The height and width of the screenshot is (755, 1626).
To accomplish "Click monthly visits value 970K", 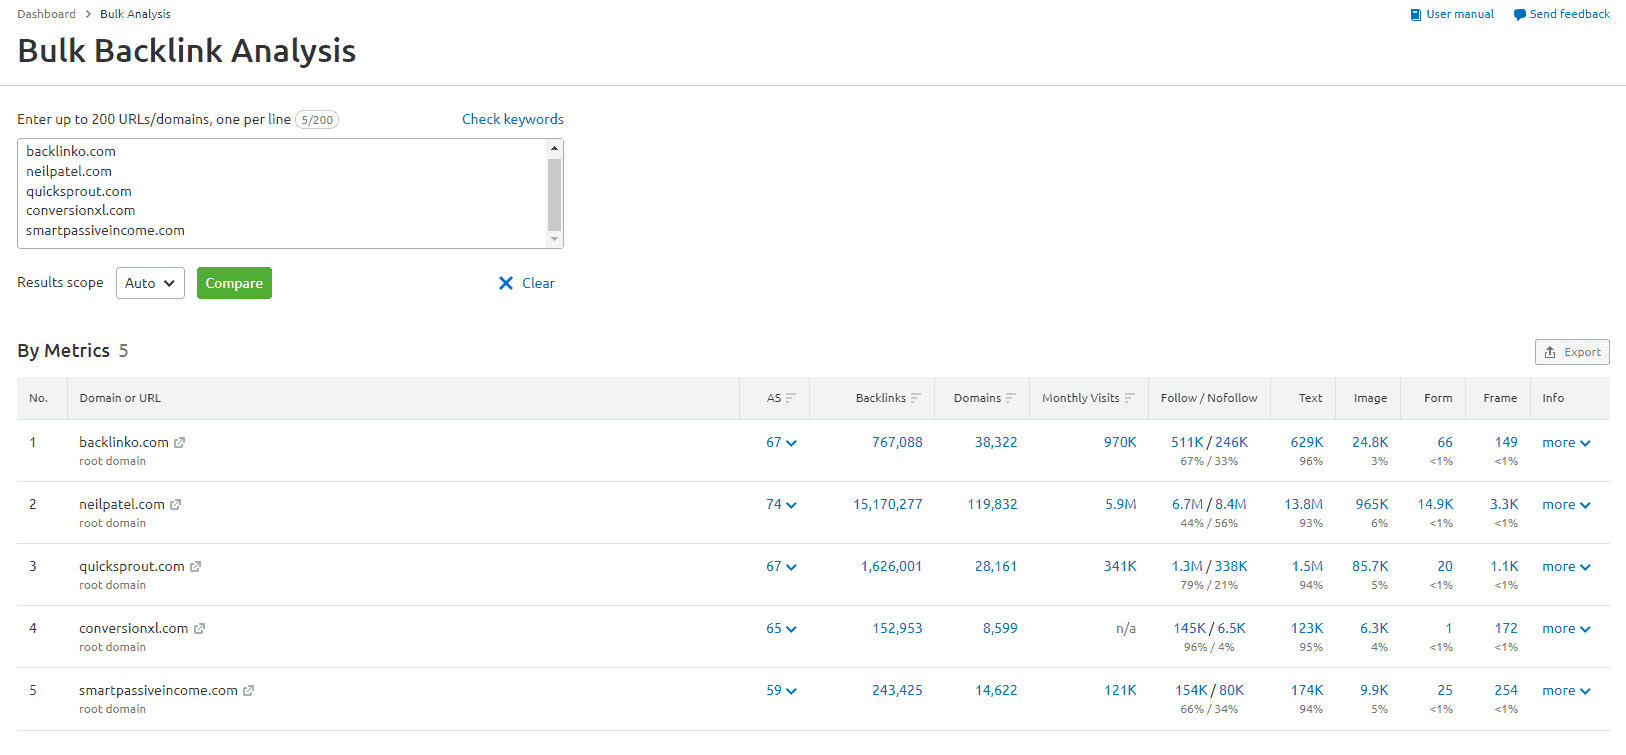I will click(1120, 442).
